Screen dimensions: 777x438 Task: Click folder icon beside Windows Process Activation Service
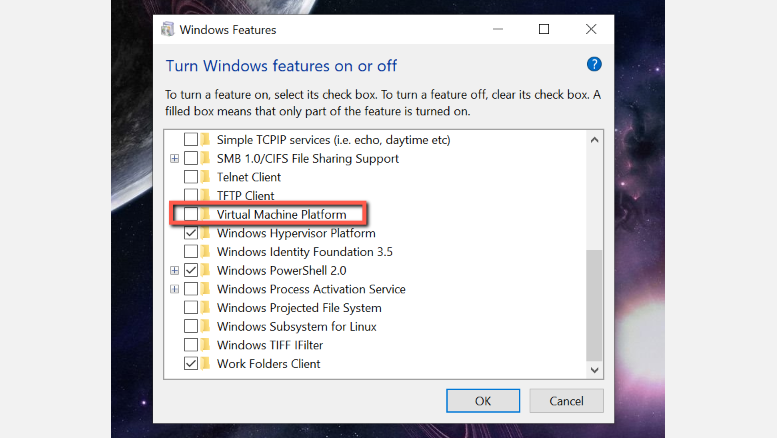click(205, 289)
